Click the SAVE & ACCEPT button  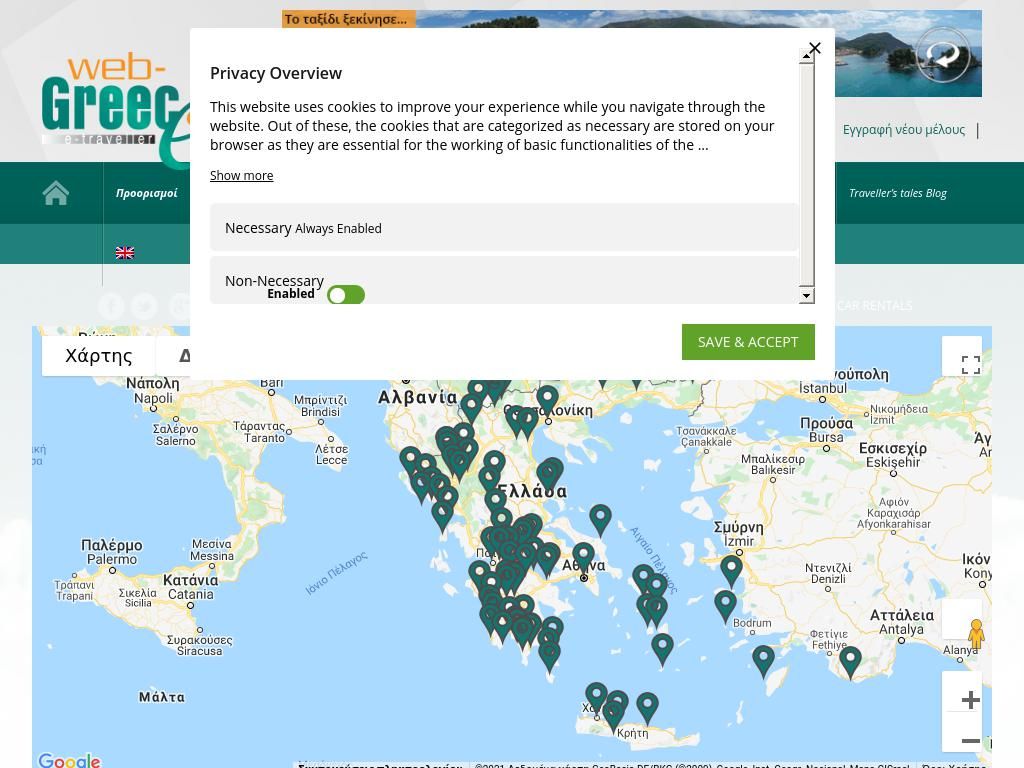coord(748,342)
